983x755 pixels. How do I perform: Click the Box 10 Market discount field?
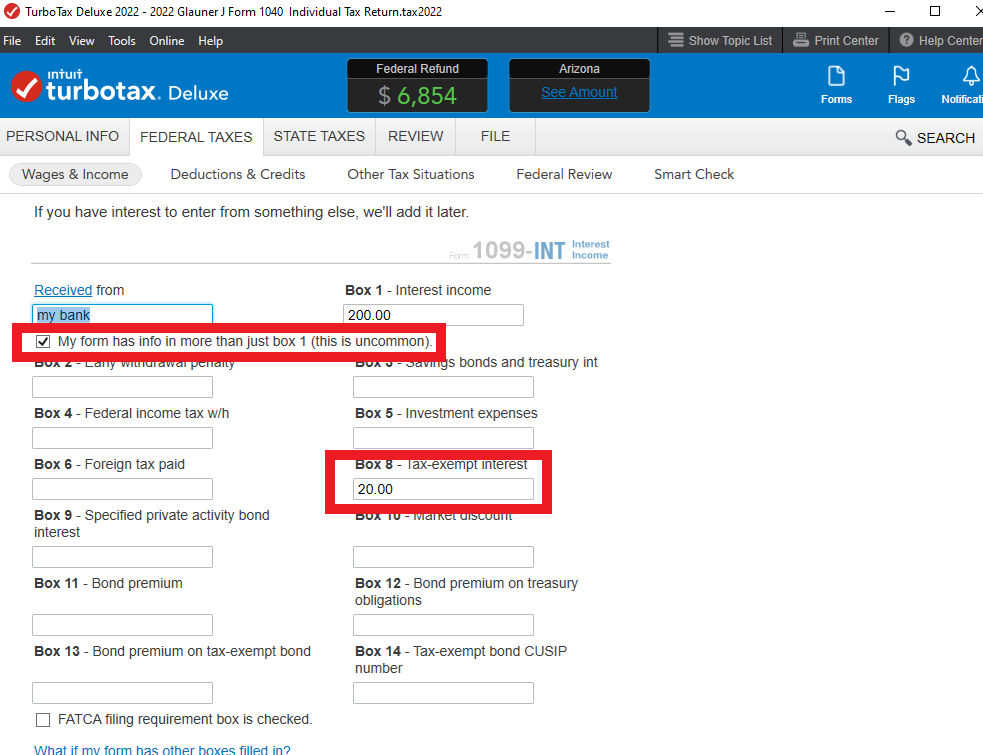click(x=443, y=557)
